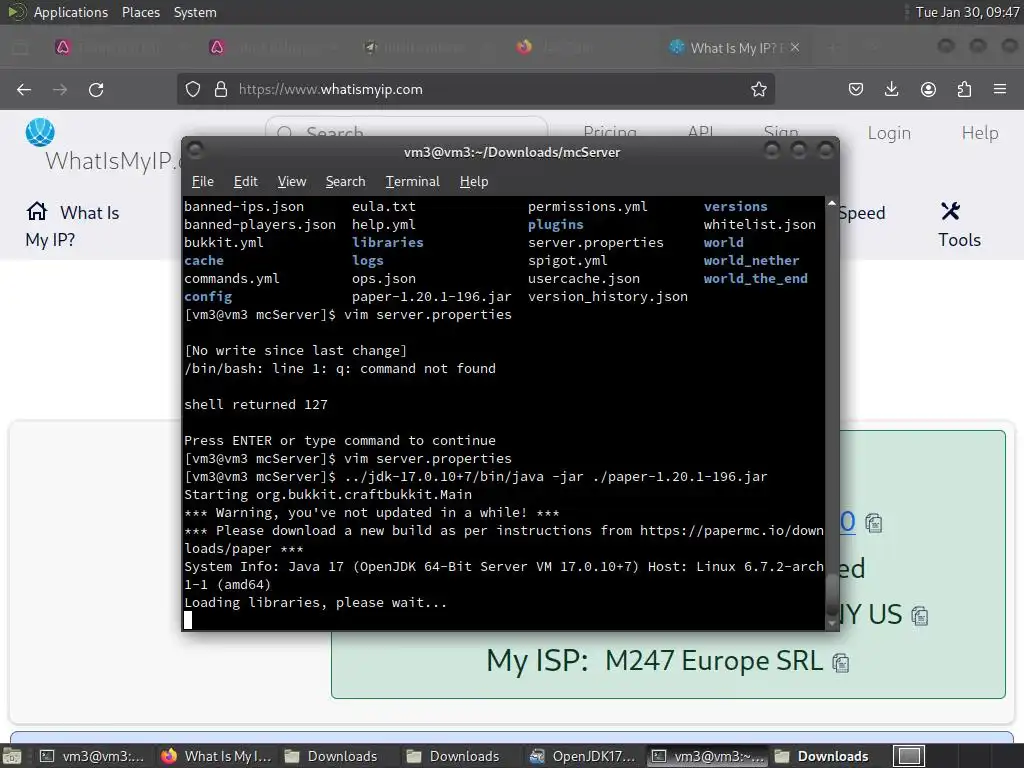The image size is (1024, 768).
Task: Open the Places menu in top panel
Action: tap(140, 12)
